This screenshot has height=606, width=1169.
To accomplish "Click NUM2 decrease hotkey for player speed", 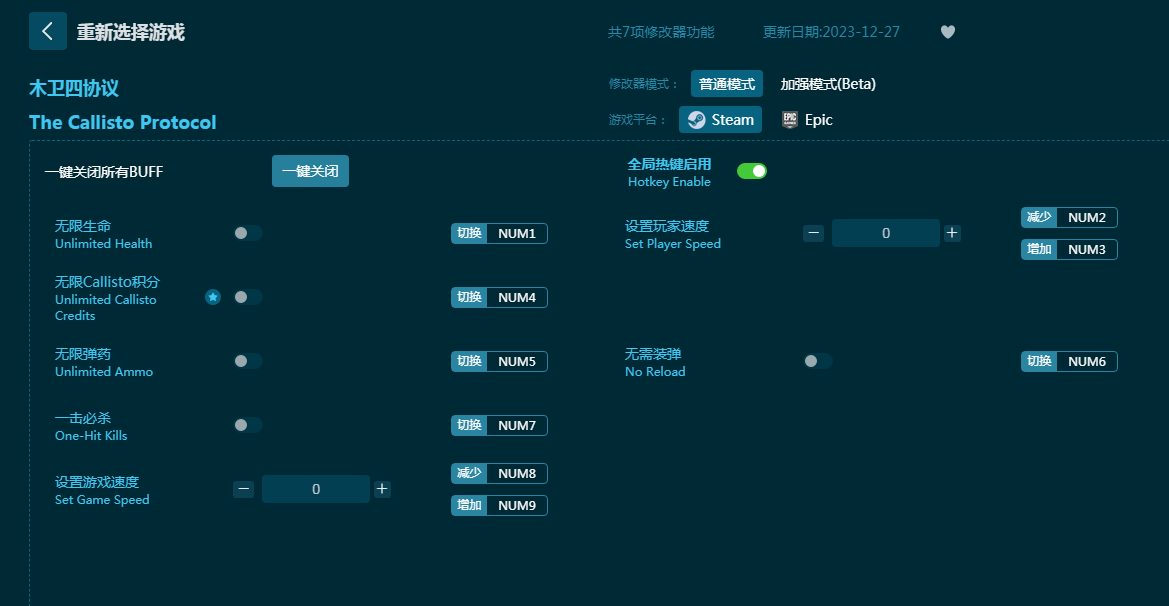I will point(1069,218).
